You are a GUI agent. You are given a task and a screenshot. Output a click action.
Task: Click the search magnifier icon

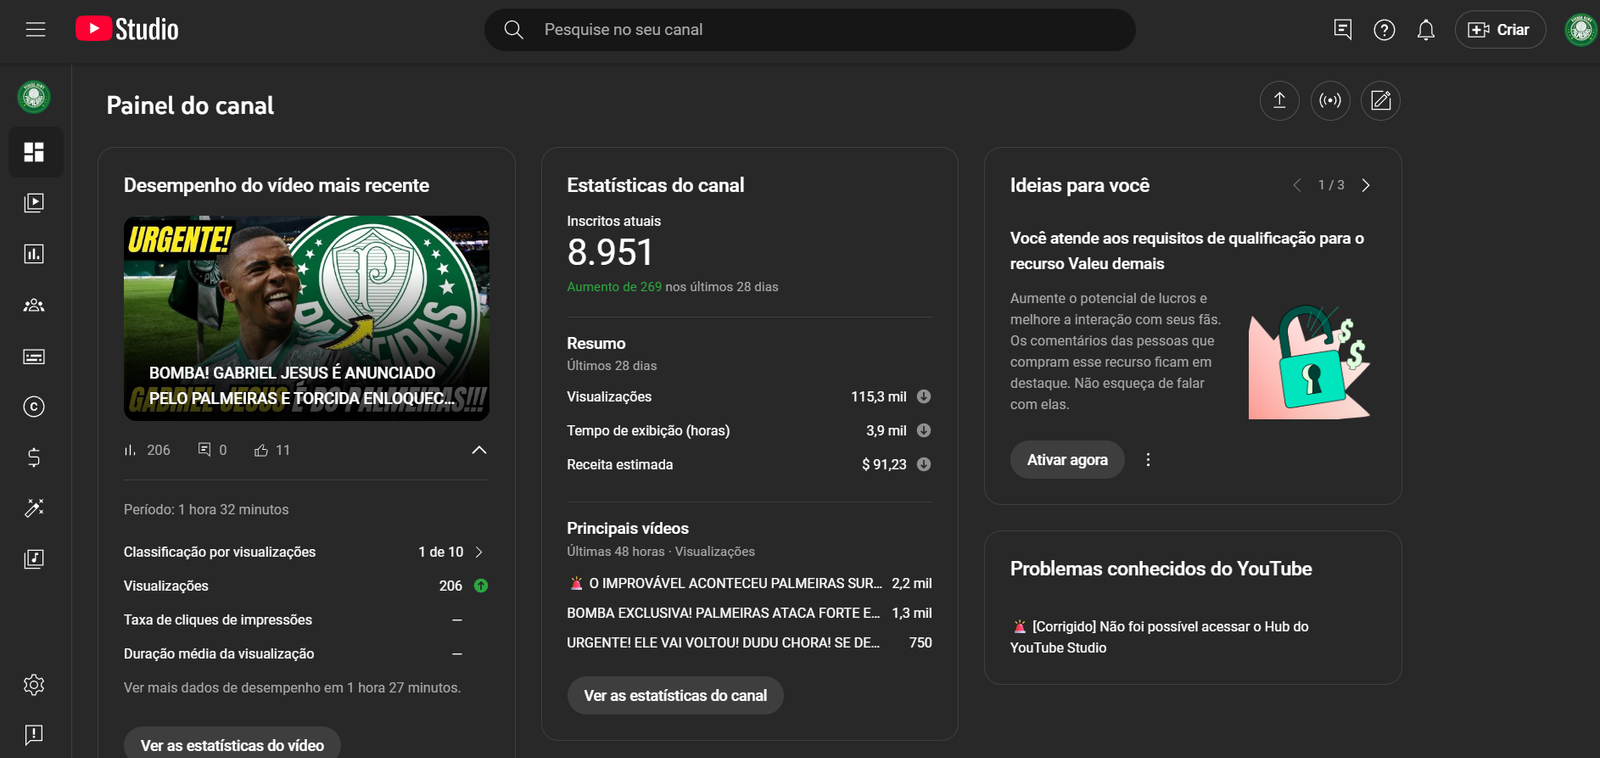[x=514, y=30]
